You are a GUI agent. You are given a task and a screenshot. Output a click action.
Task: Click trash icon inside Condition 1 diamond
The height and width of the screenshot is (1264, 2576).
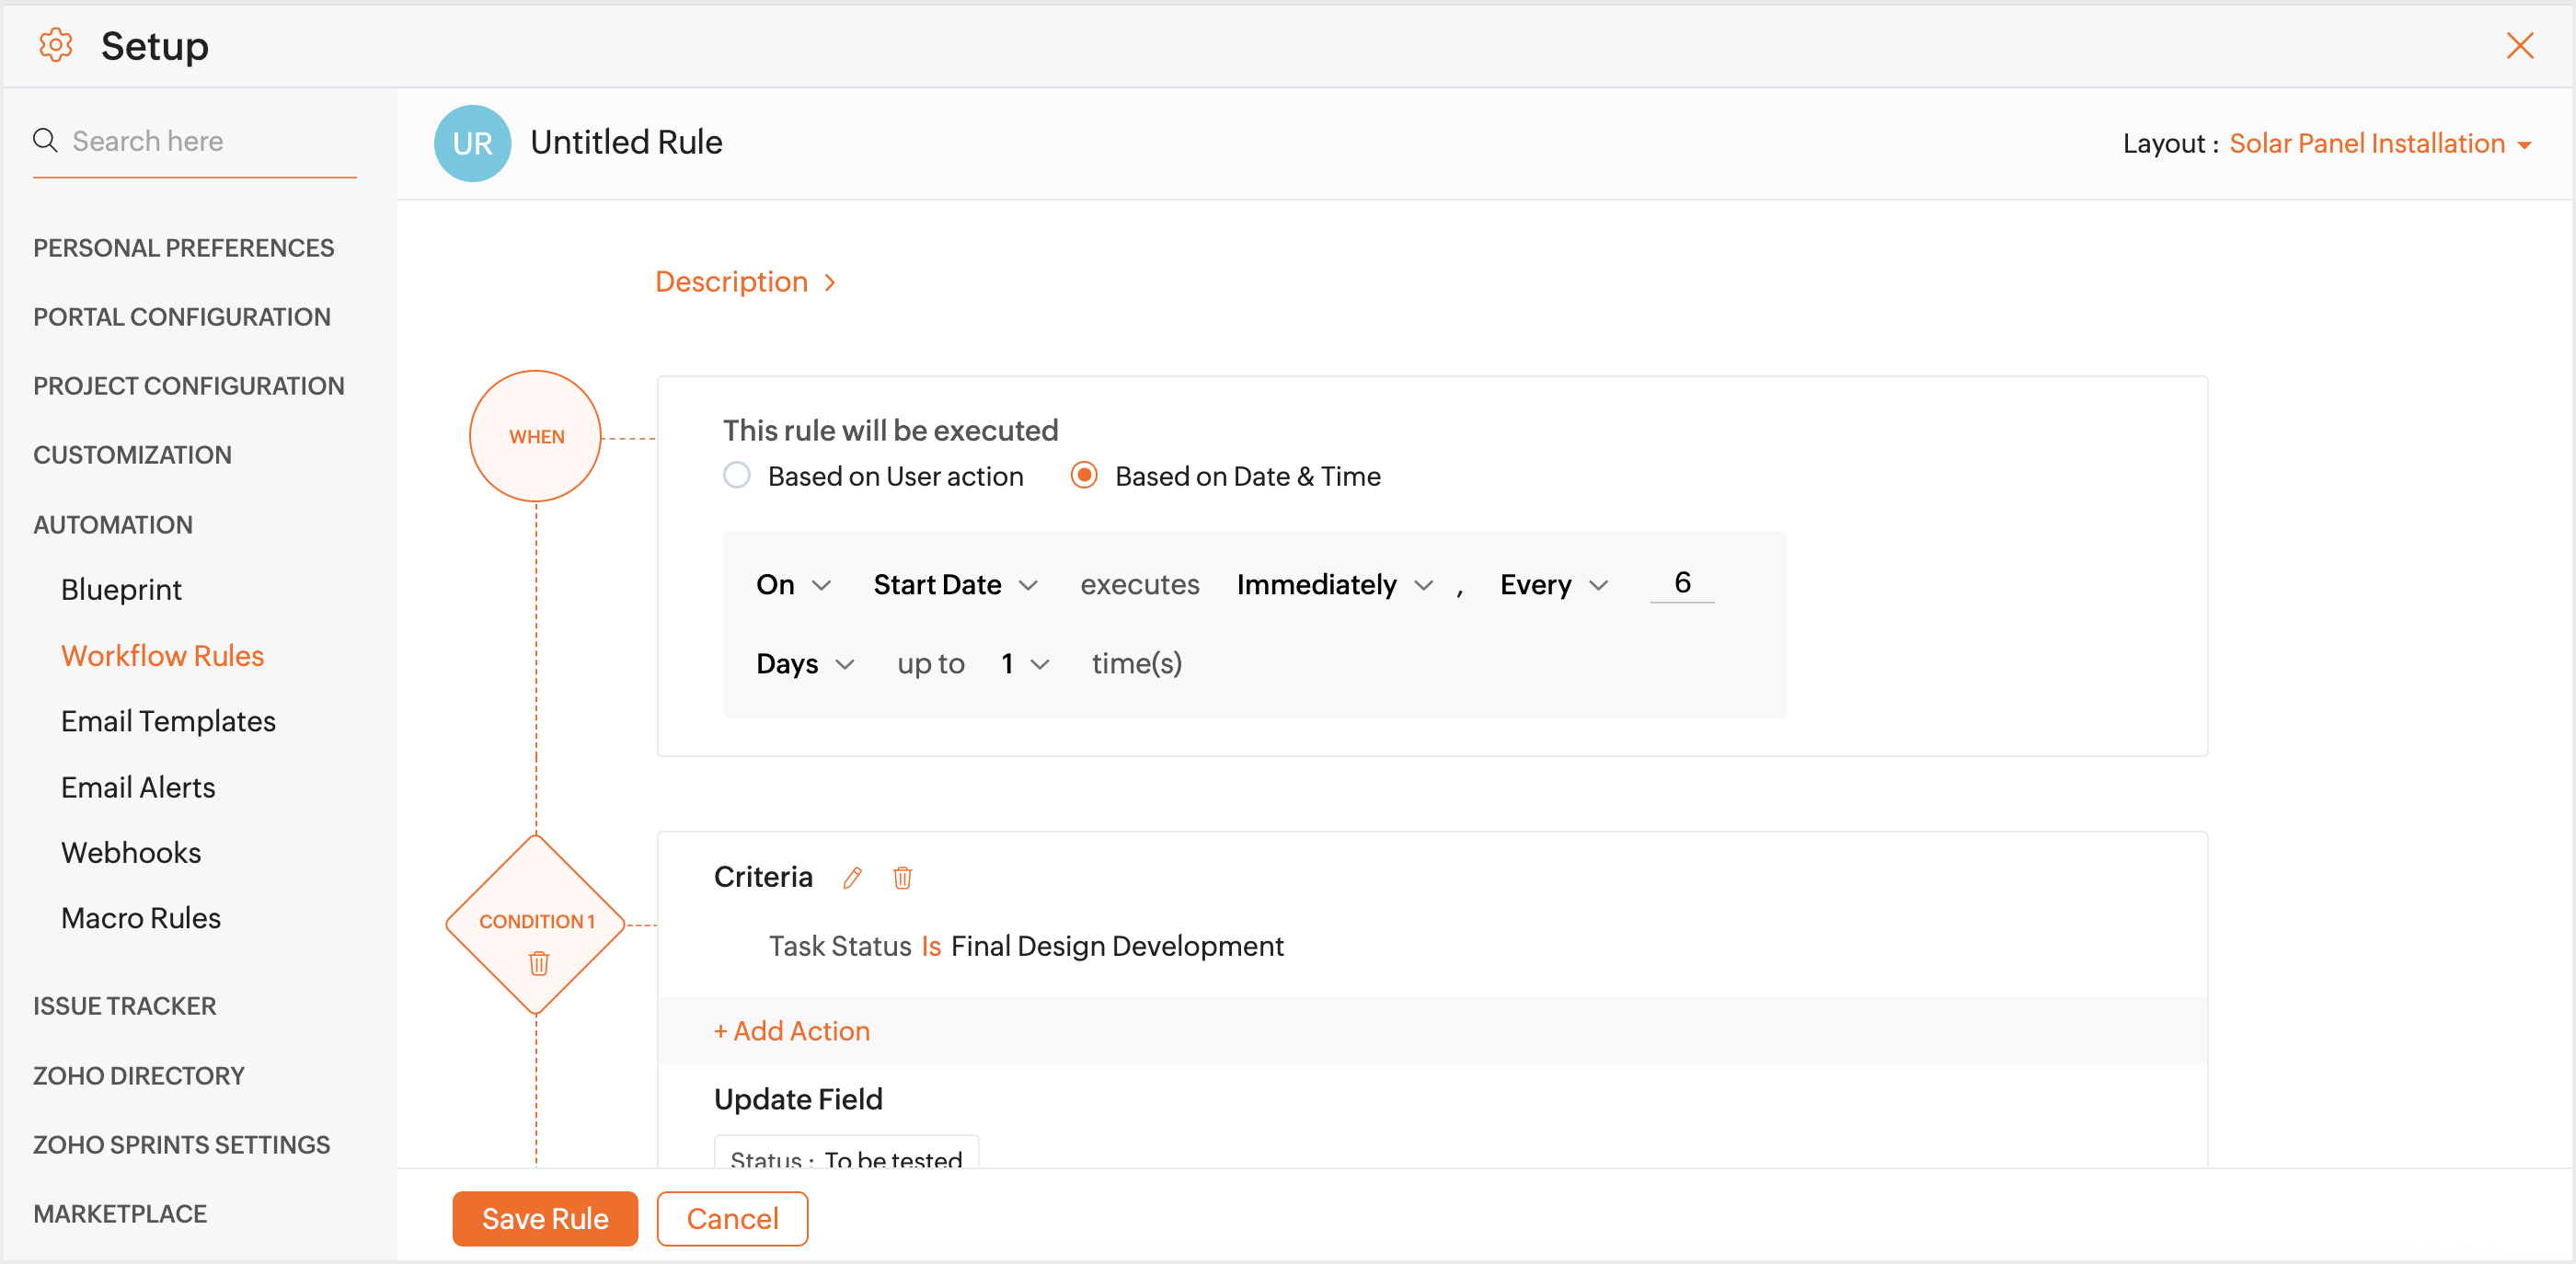click(538, 963)
